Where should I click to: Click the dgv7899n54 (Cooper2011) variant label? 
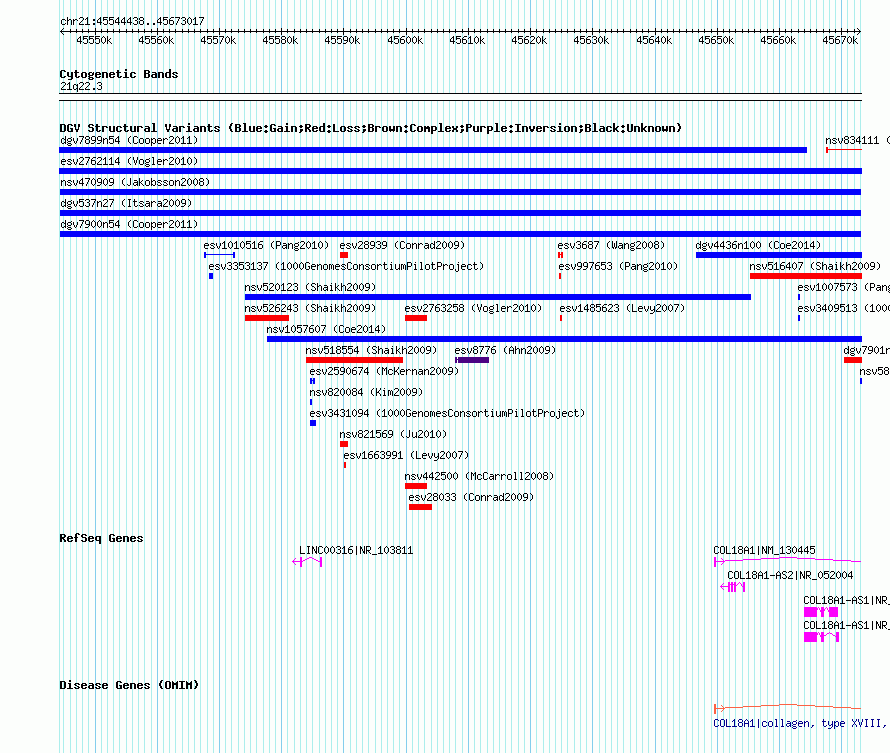point(129,140)
